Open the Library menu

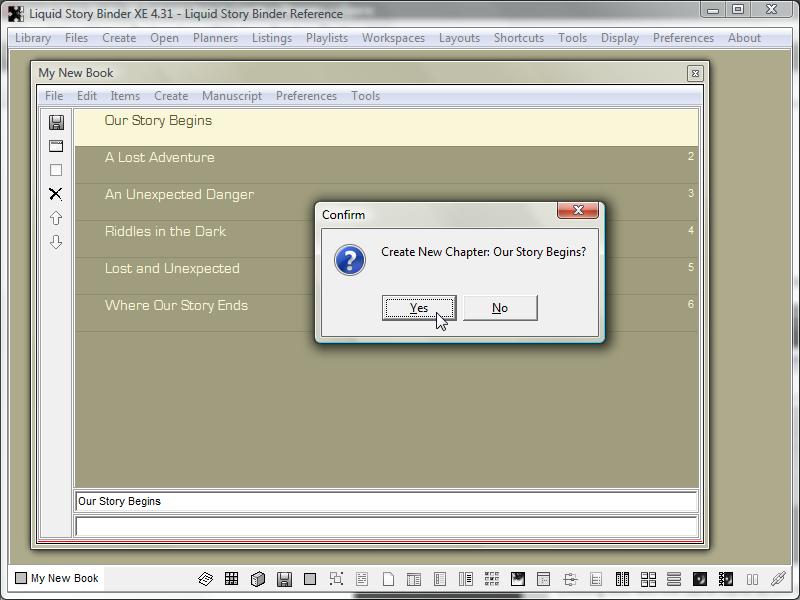coord(33,38)
